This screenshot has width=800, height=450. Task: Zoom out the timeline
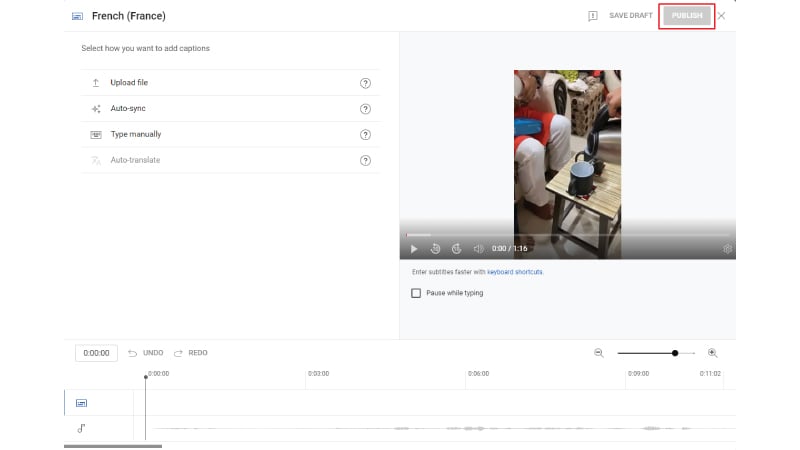click(x=598, y=353)
